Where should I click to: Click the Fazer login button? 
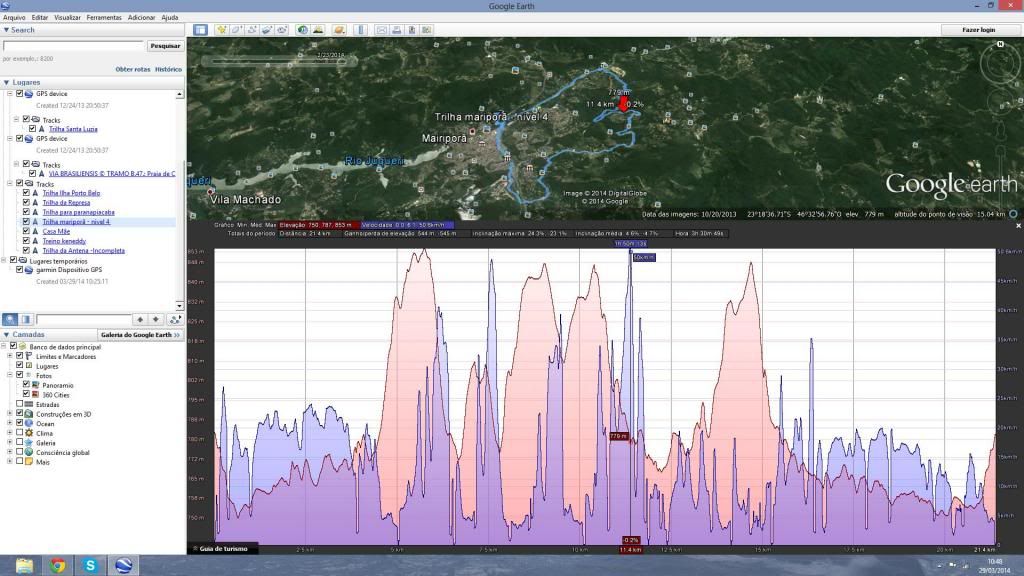click(x=978, y=30)
